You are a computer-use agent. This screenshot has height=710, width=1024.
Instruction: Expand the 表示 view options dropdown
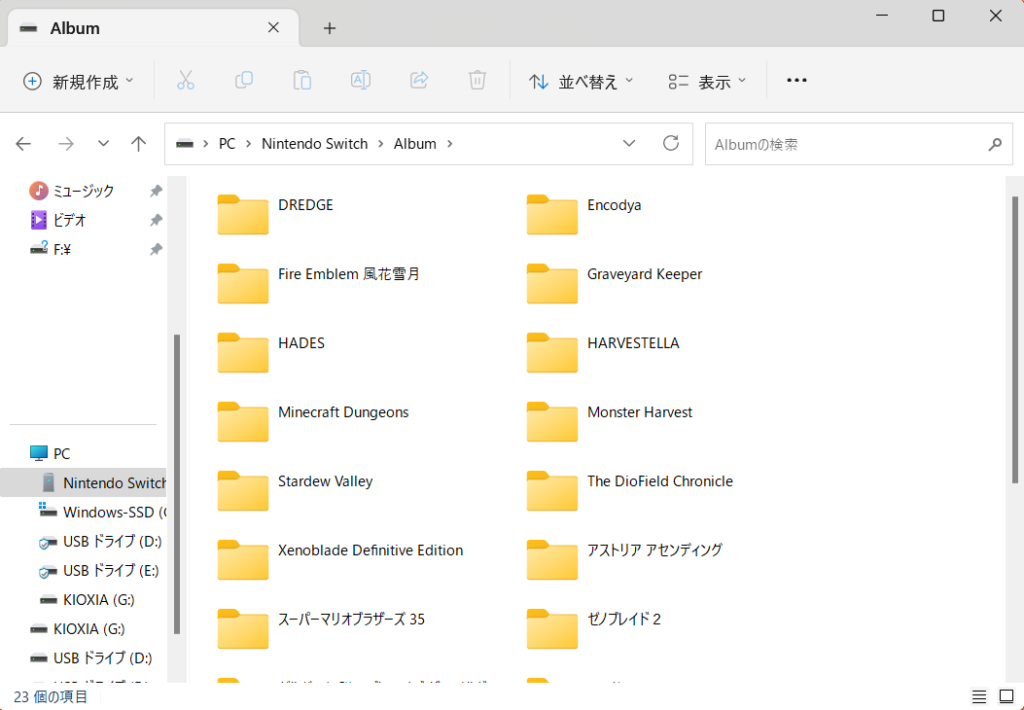pos(707,81)
